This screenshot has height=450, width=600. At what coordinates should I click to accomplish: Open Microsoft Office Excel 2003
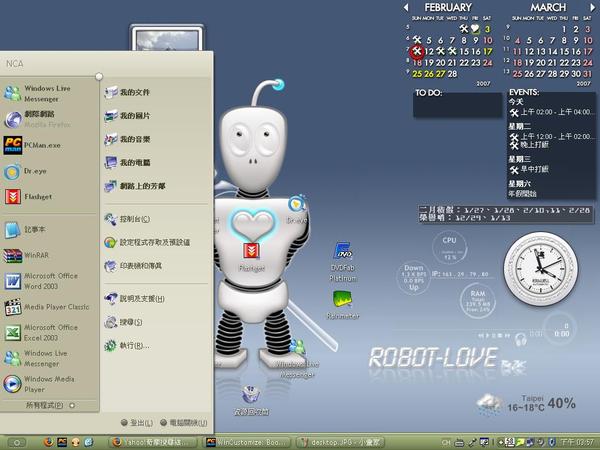(41, 333)
